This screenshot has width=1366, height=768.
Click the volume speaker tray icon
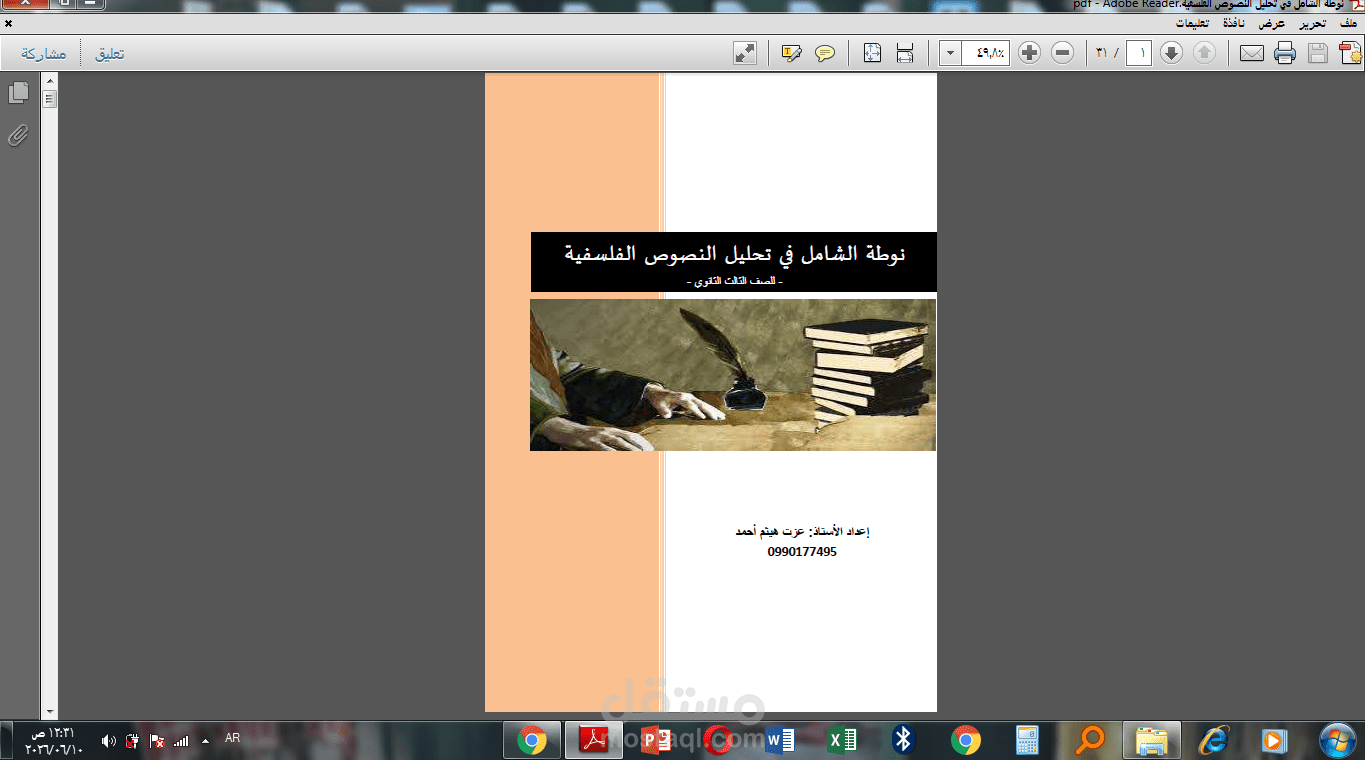click(x=109, y=741)
